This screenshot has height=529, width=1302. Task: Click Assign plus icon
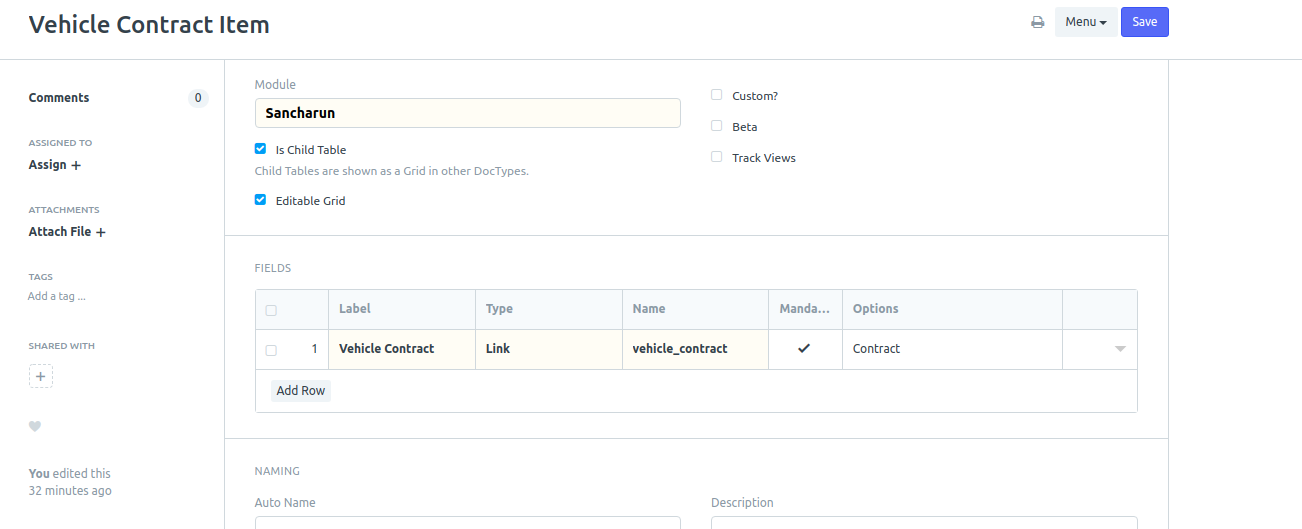pos(76,165)
